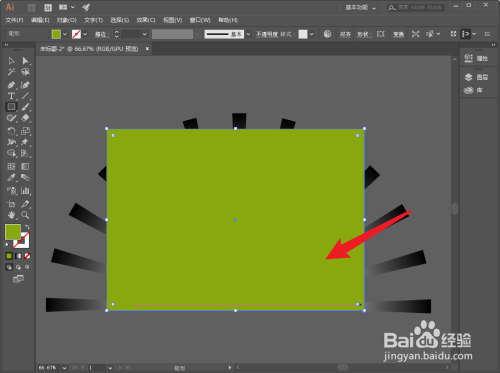Select the Selection tool (black arrow outline)

click(x=11, y=61)
